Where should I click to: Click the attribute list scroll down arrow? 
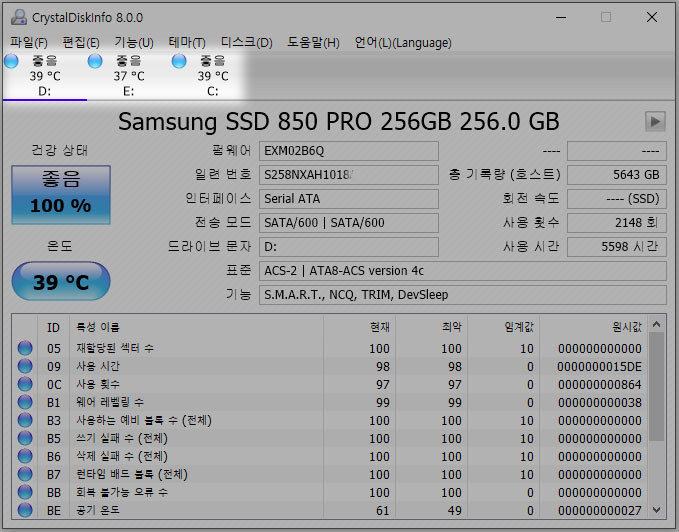click(656, 510)
